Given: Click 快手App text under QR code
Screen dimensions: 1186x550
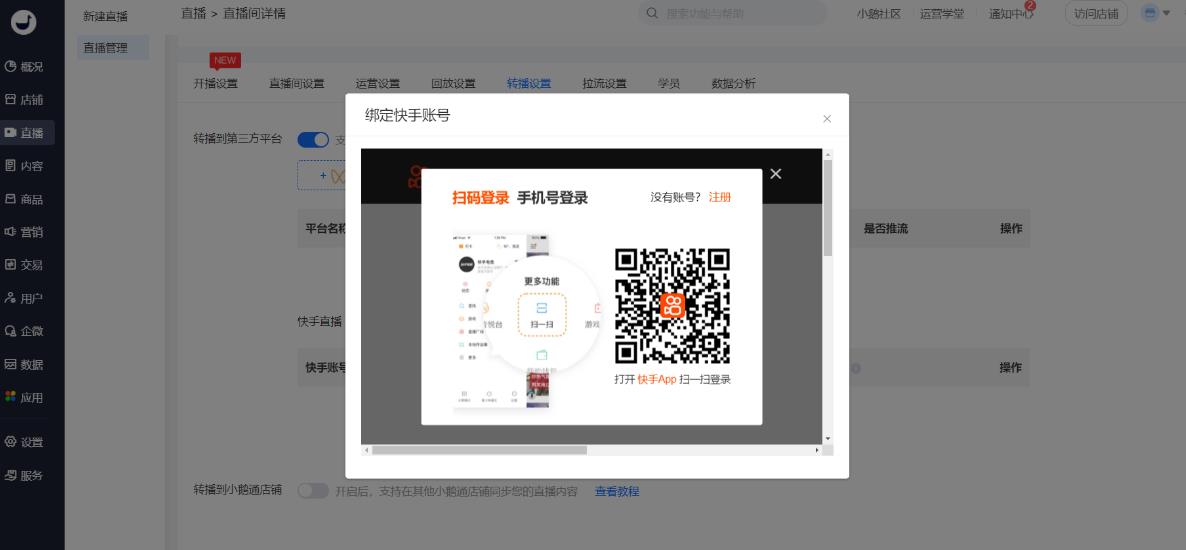Looking at the screenshot, I should pyautogui.click(x=657, y=380).
